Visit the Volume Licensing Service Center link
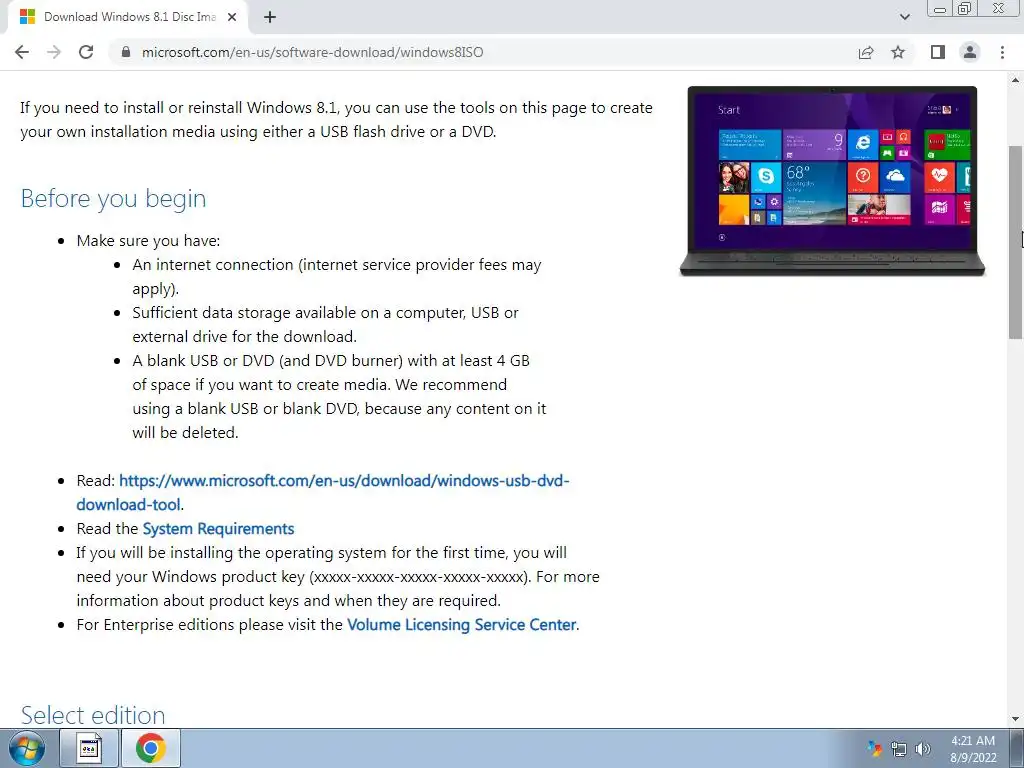The height and width of the screenshot is (768, 1024). point(462,624)
